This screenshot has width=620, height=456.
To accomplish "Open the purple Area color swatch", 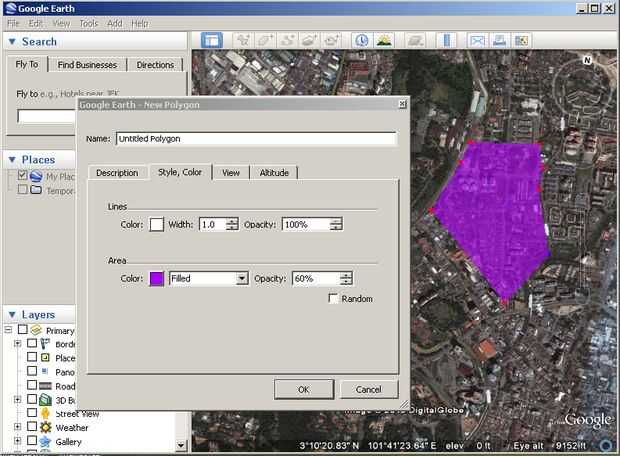I will (x=157, y=278).
